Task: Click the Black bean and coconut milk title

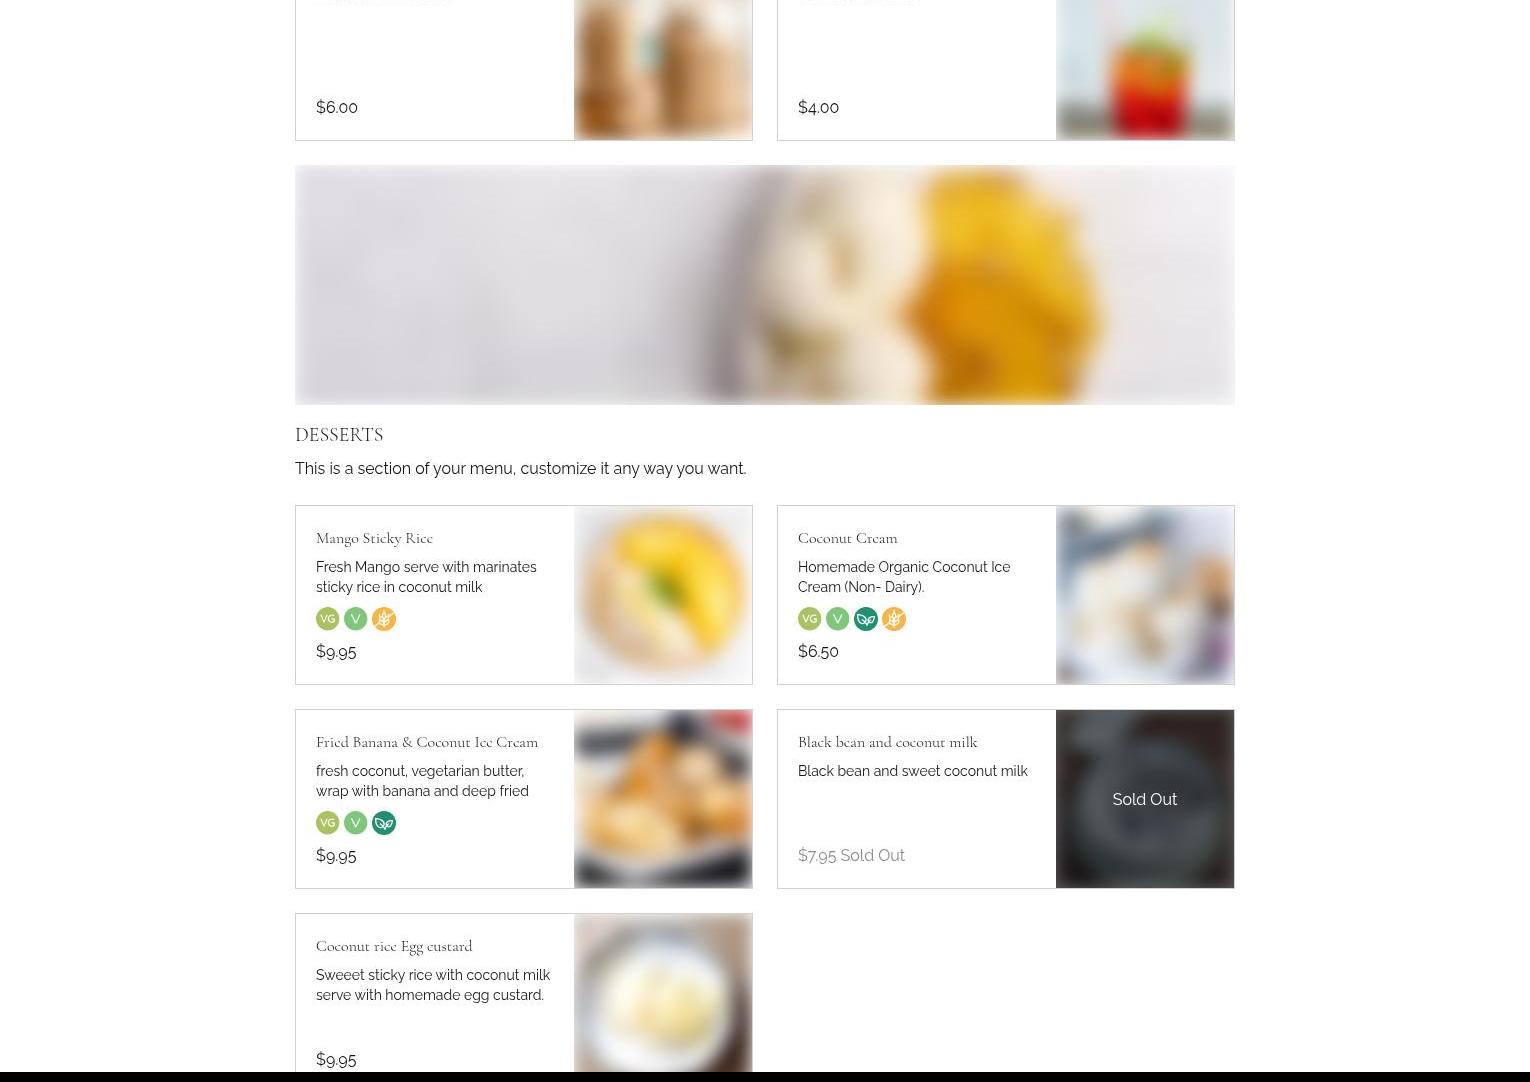Action: (x=887, y=742)
